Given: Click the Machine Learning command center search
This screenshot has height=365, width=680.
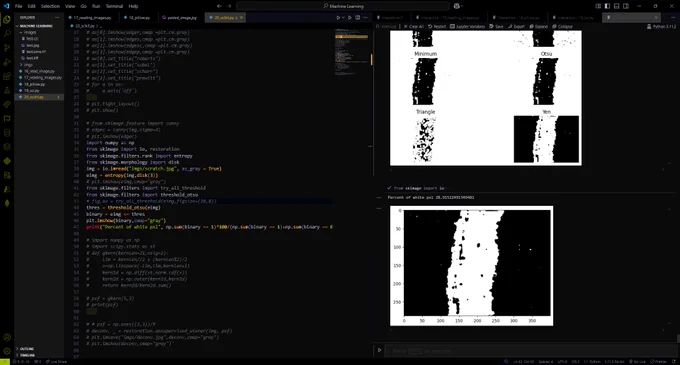Looking at the screenshot, I should tap(343, 6).
